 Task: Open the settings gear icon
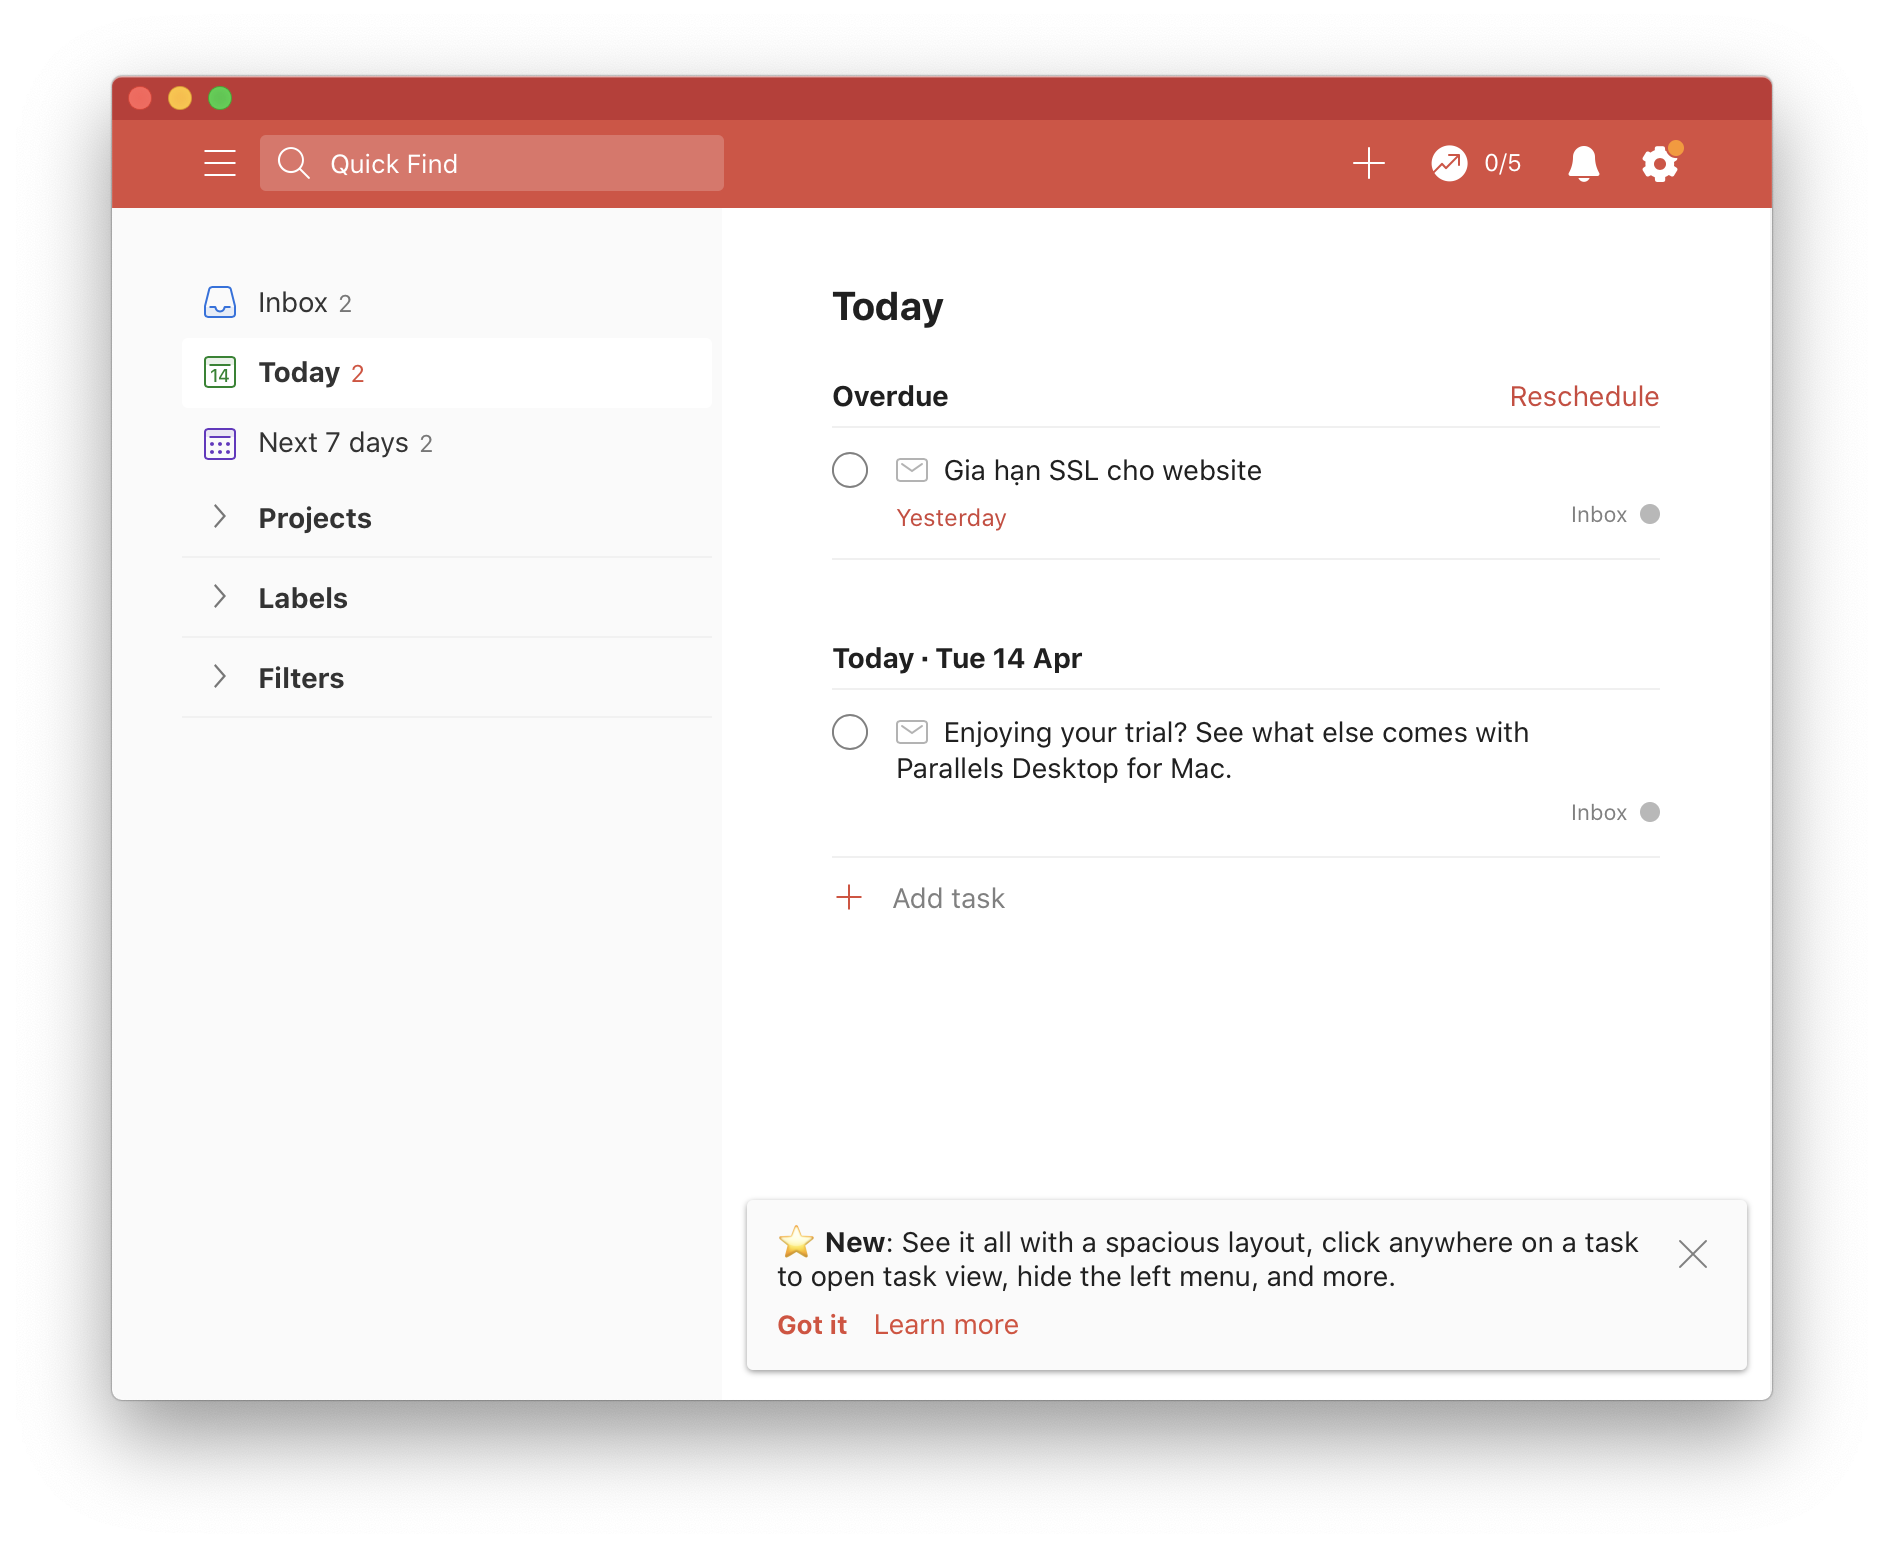(x=1659, y=164)
